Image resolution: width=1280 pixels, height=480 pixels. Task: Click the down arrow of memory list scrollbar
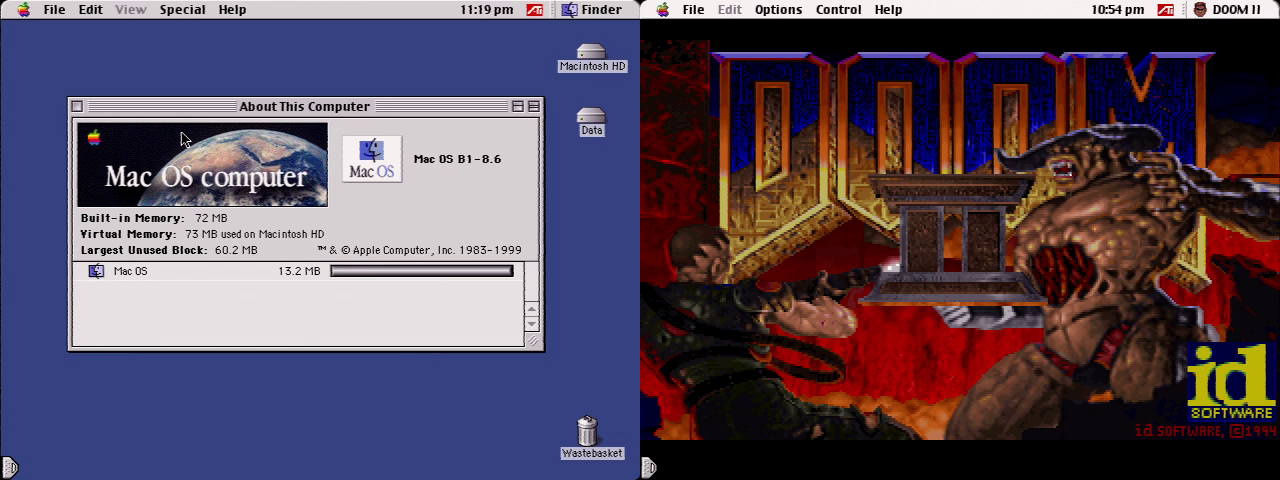(532, 324)
